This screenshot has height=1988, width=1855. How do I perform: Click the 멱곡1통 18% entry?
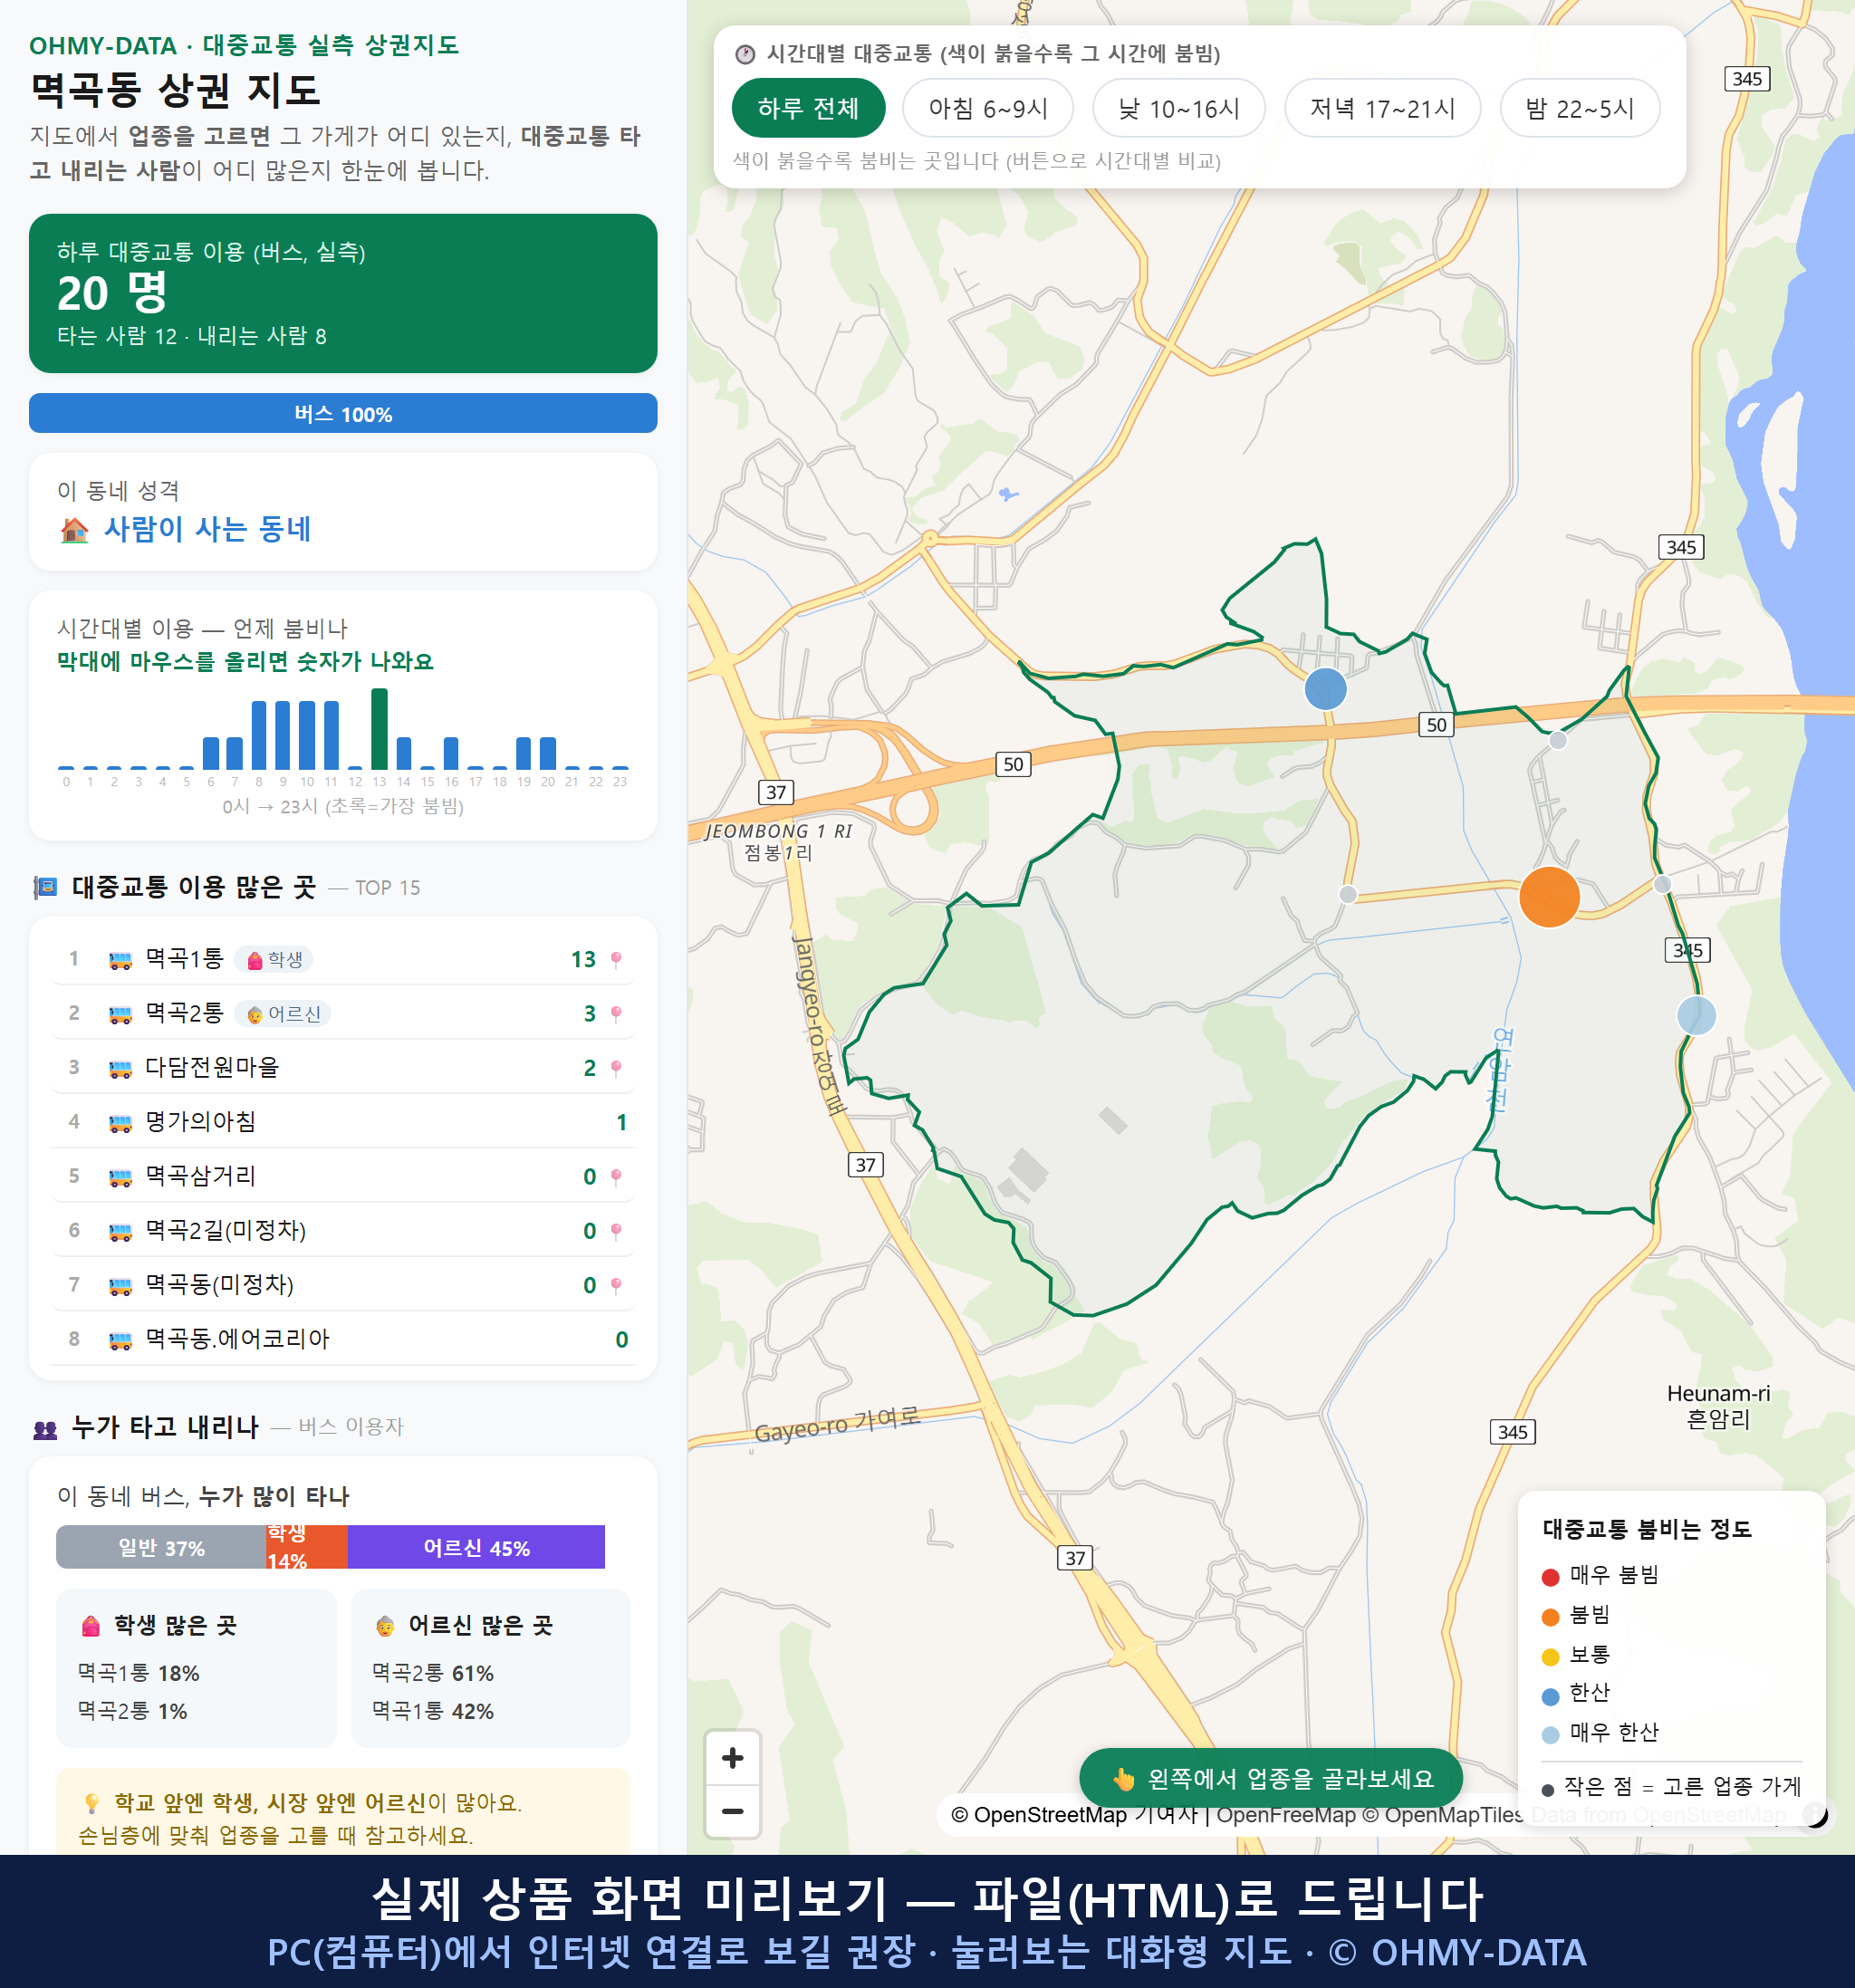[139, 1673]
